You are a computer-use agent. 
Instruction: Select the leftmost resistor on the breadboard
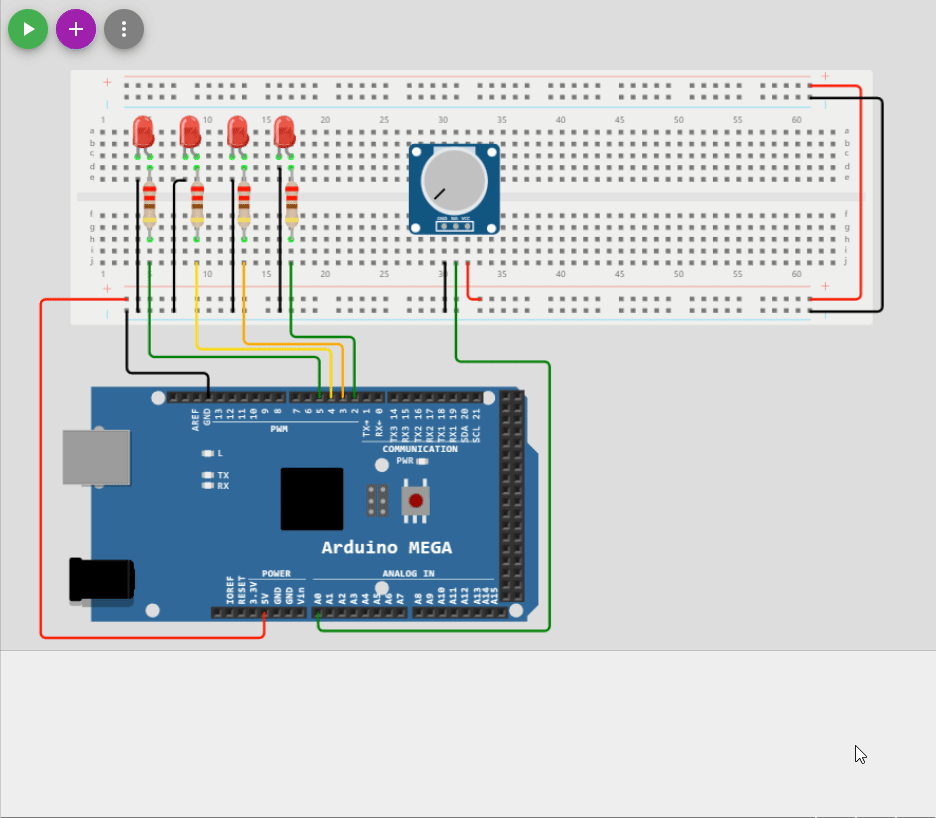point(150,204)
